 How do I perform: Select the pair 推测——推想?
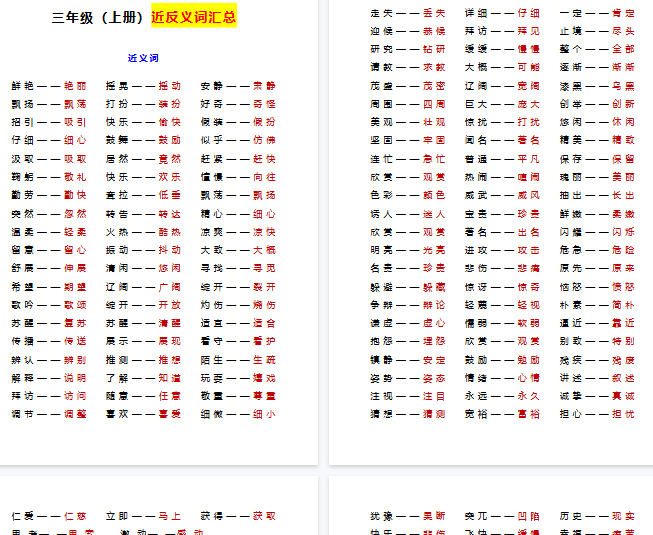coord(143,360)
